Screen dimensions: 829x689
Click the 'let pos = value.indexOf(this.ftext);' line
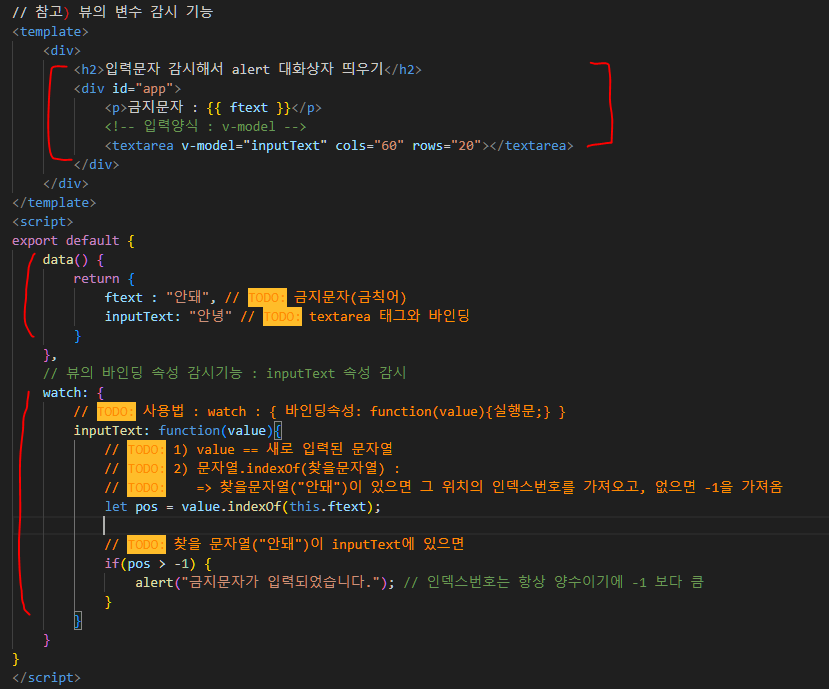(x=243, y=507)
